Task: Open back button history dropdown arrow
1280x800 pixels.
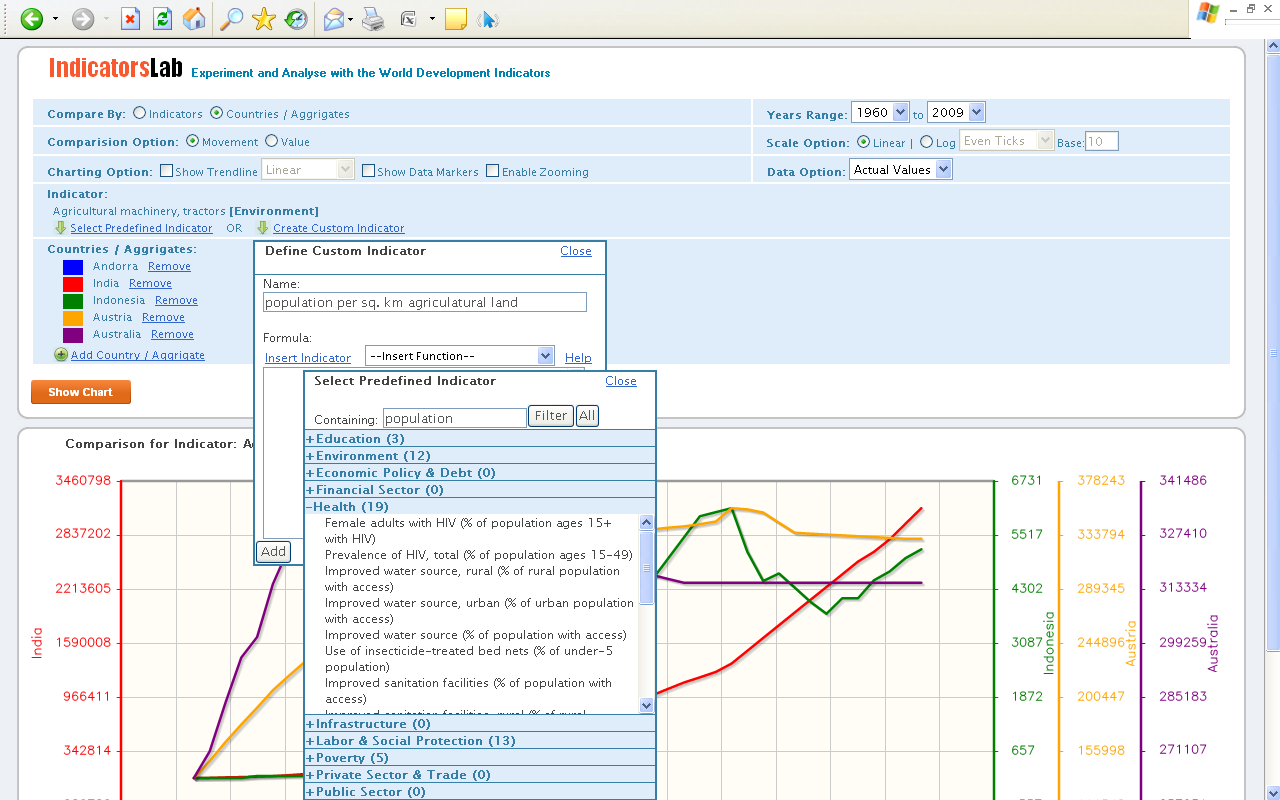Action: (x=55, y=19)
